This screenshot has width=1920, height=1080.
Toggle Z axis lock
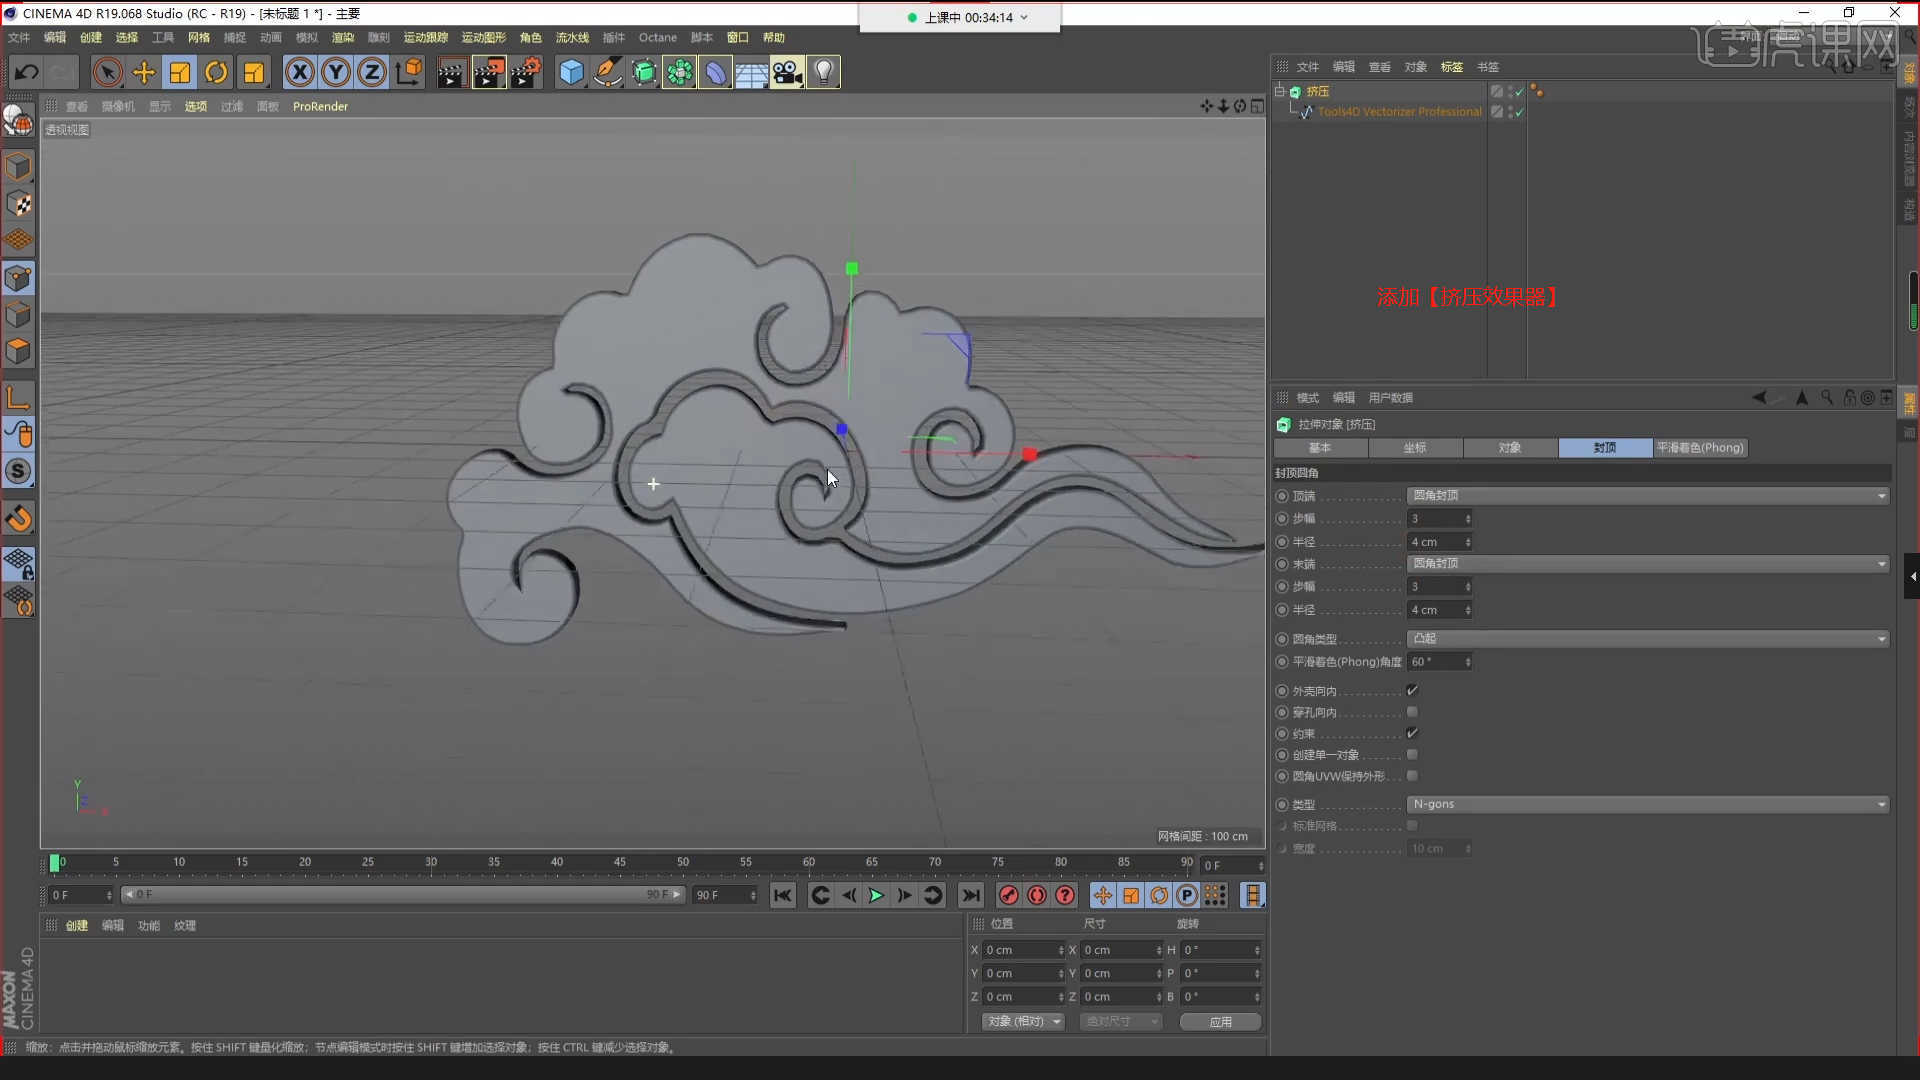click(372, 72)
